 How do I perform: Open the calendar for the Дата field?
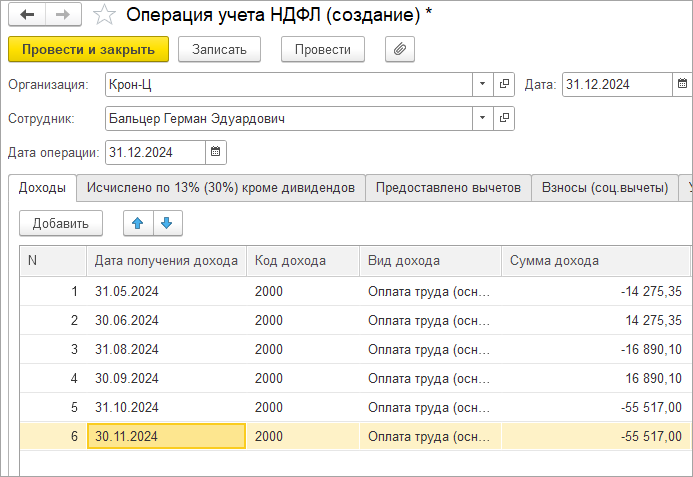[x=682, y=84]
